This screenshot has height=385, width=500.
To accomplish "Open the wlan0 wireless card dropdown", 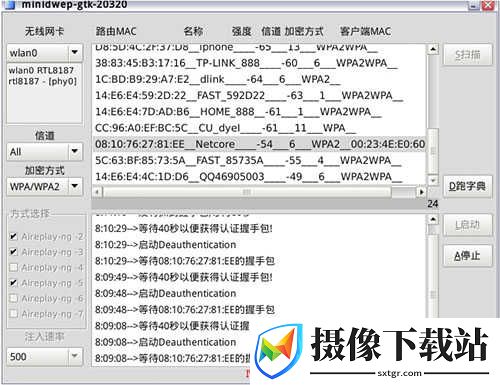I will [x=75, y=52].
